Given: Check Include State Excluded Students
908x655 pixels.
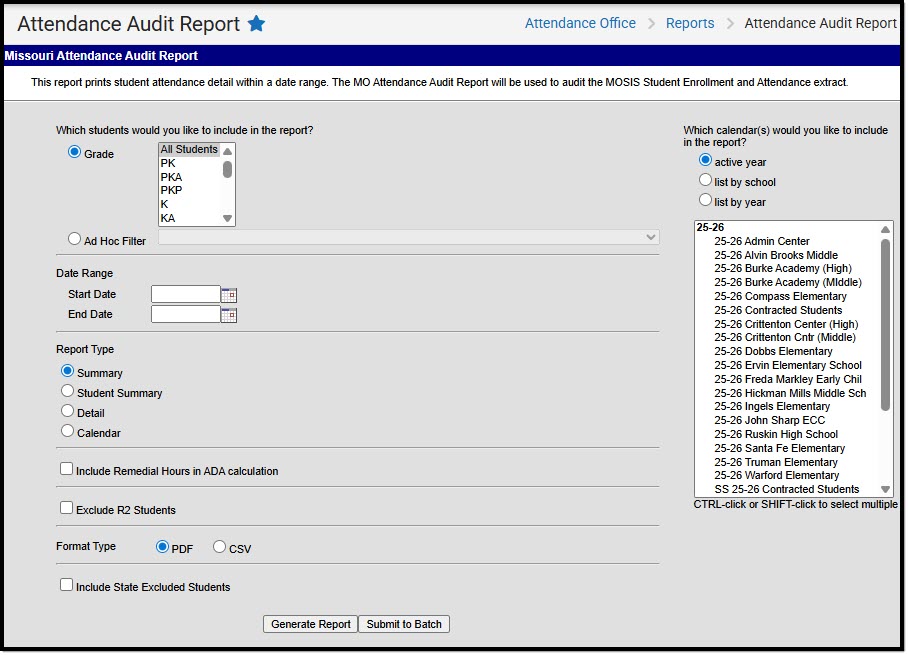Looking at the screenshot, I should (x=66, y=586).
